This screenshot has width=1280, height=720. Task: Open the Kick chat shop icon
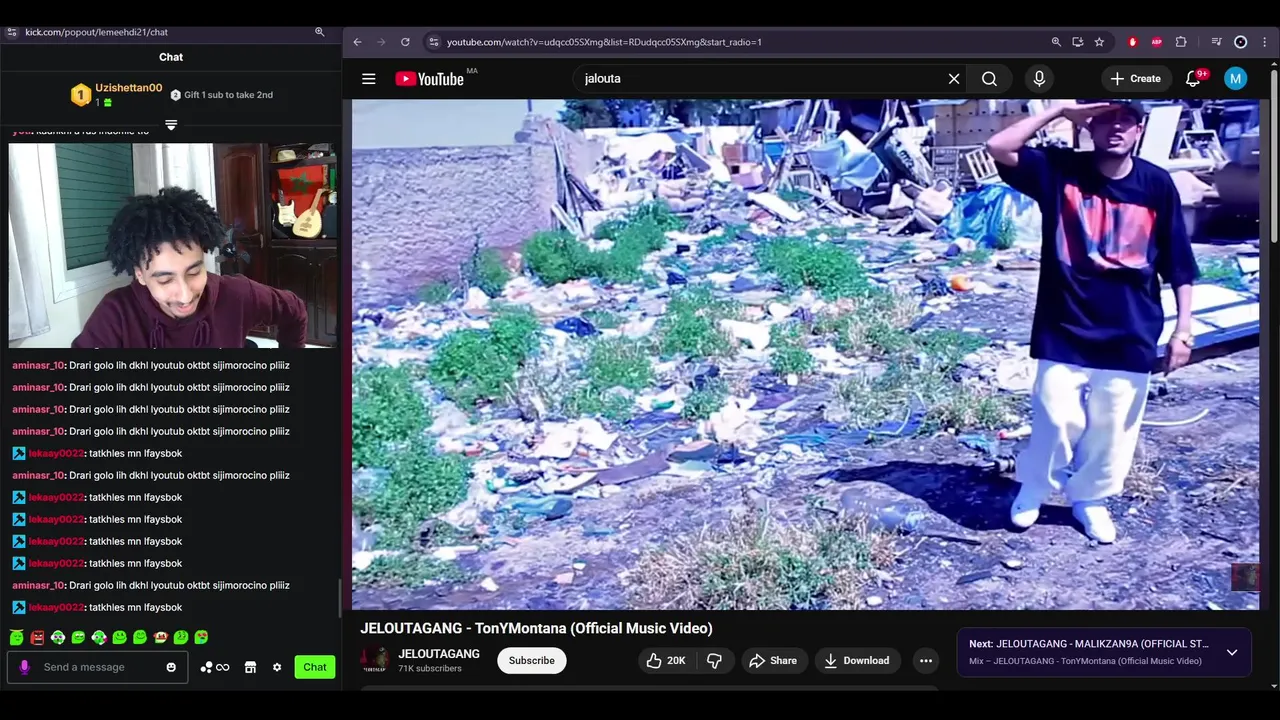250,667
